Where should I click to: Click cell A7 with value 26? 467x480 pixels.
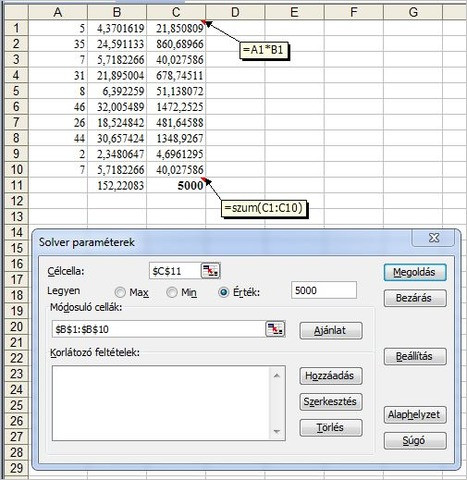58,122
